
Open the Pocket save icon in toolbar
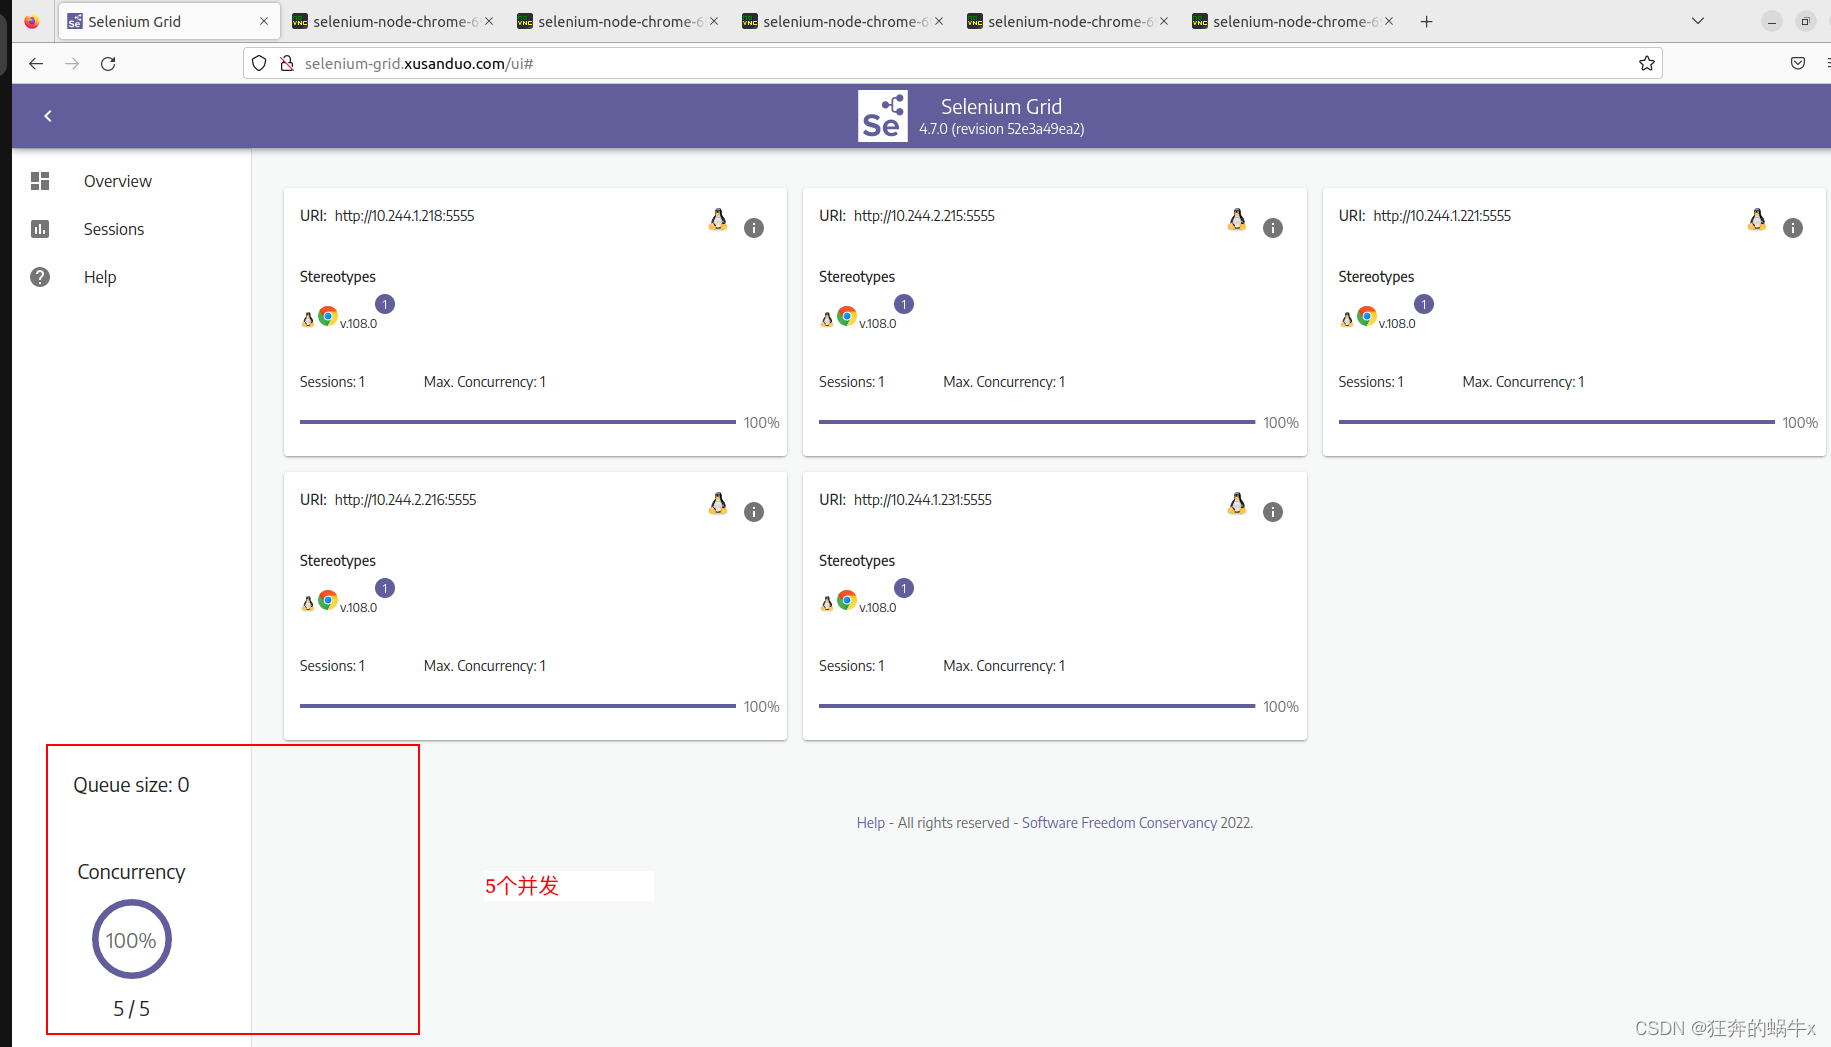(1797, 63)
